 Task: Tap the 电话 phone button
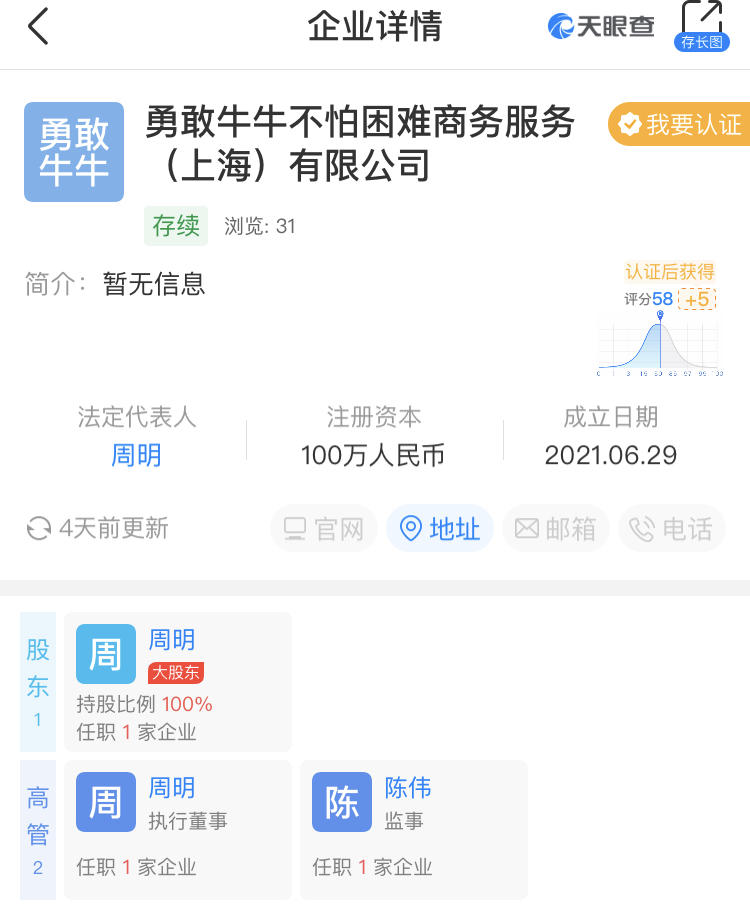tap(672, 529)
